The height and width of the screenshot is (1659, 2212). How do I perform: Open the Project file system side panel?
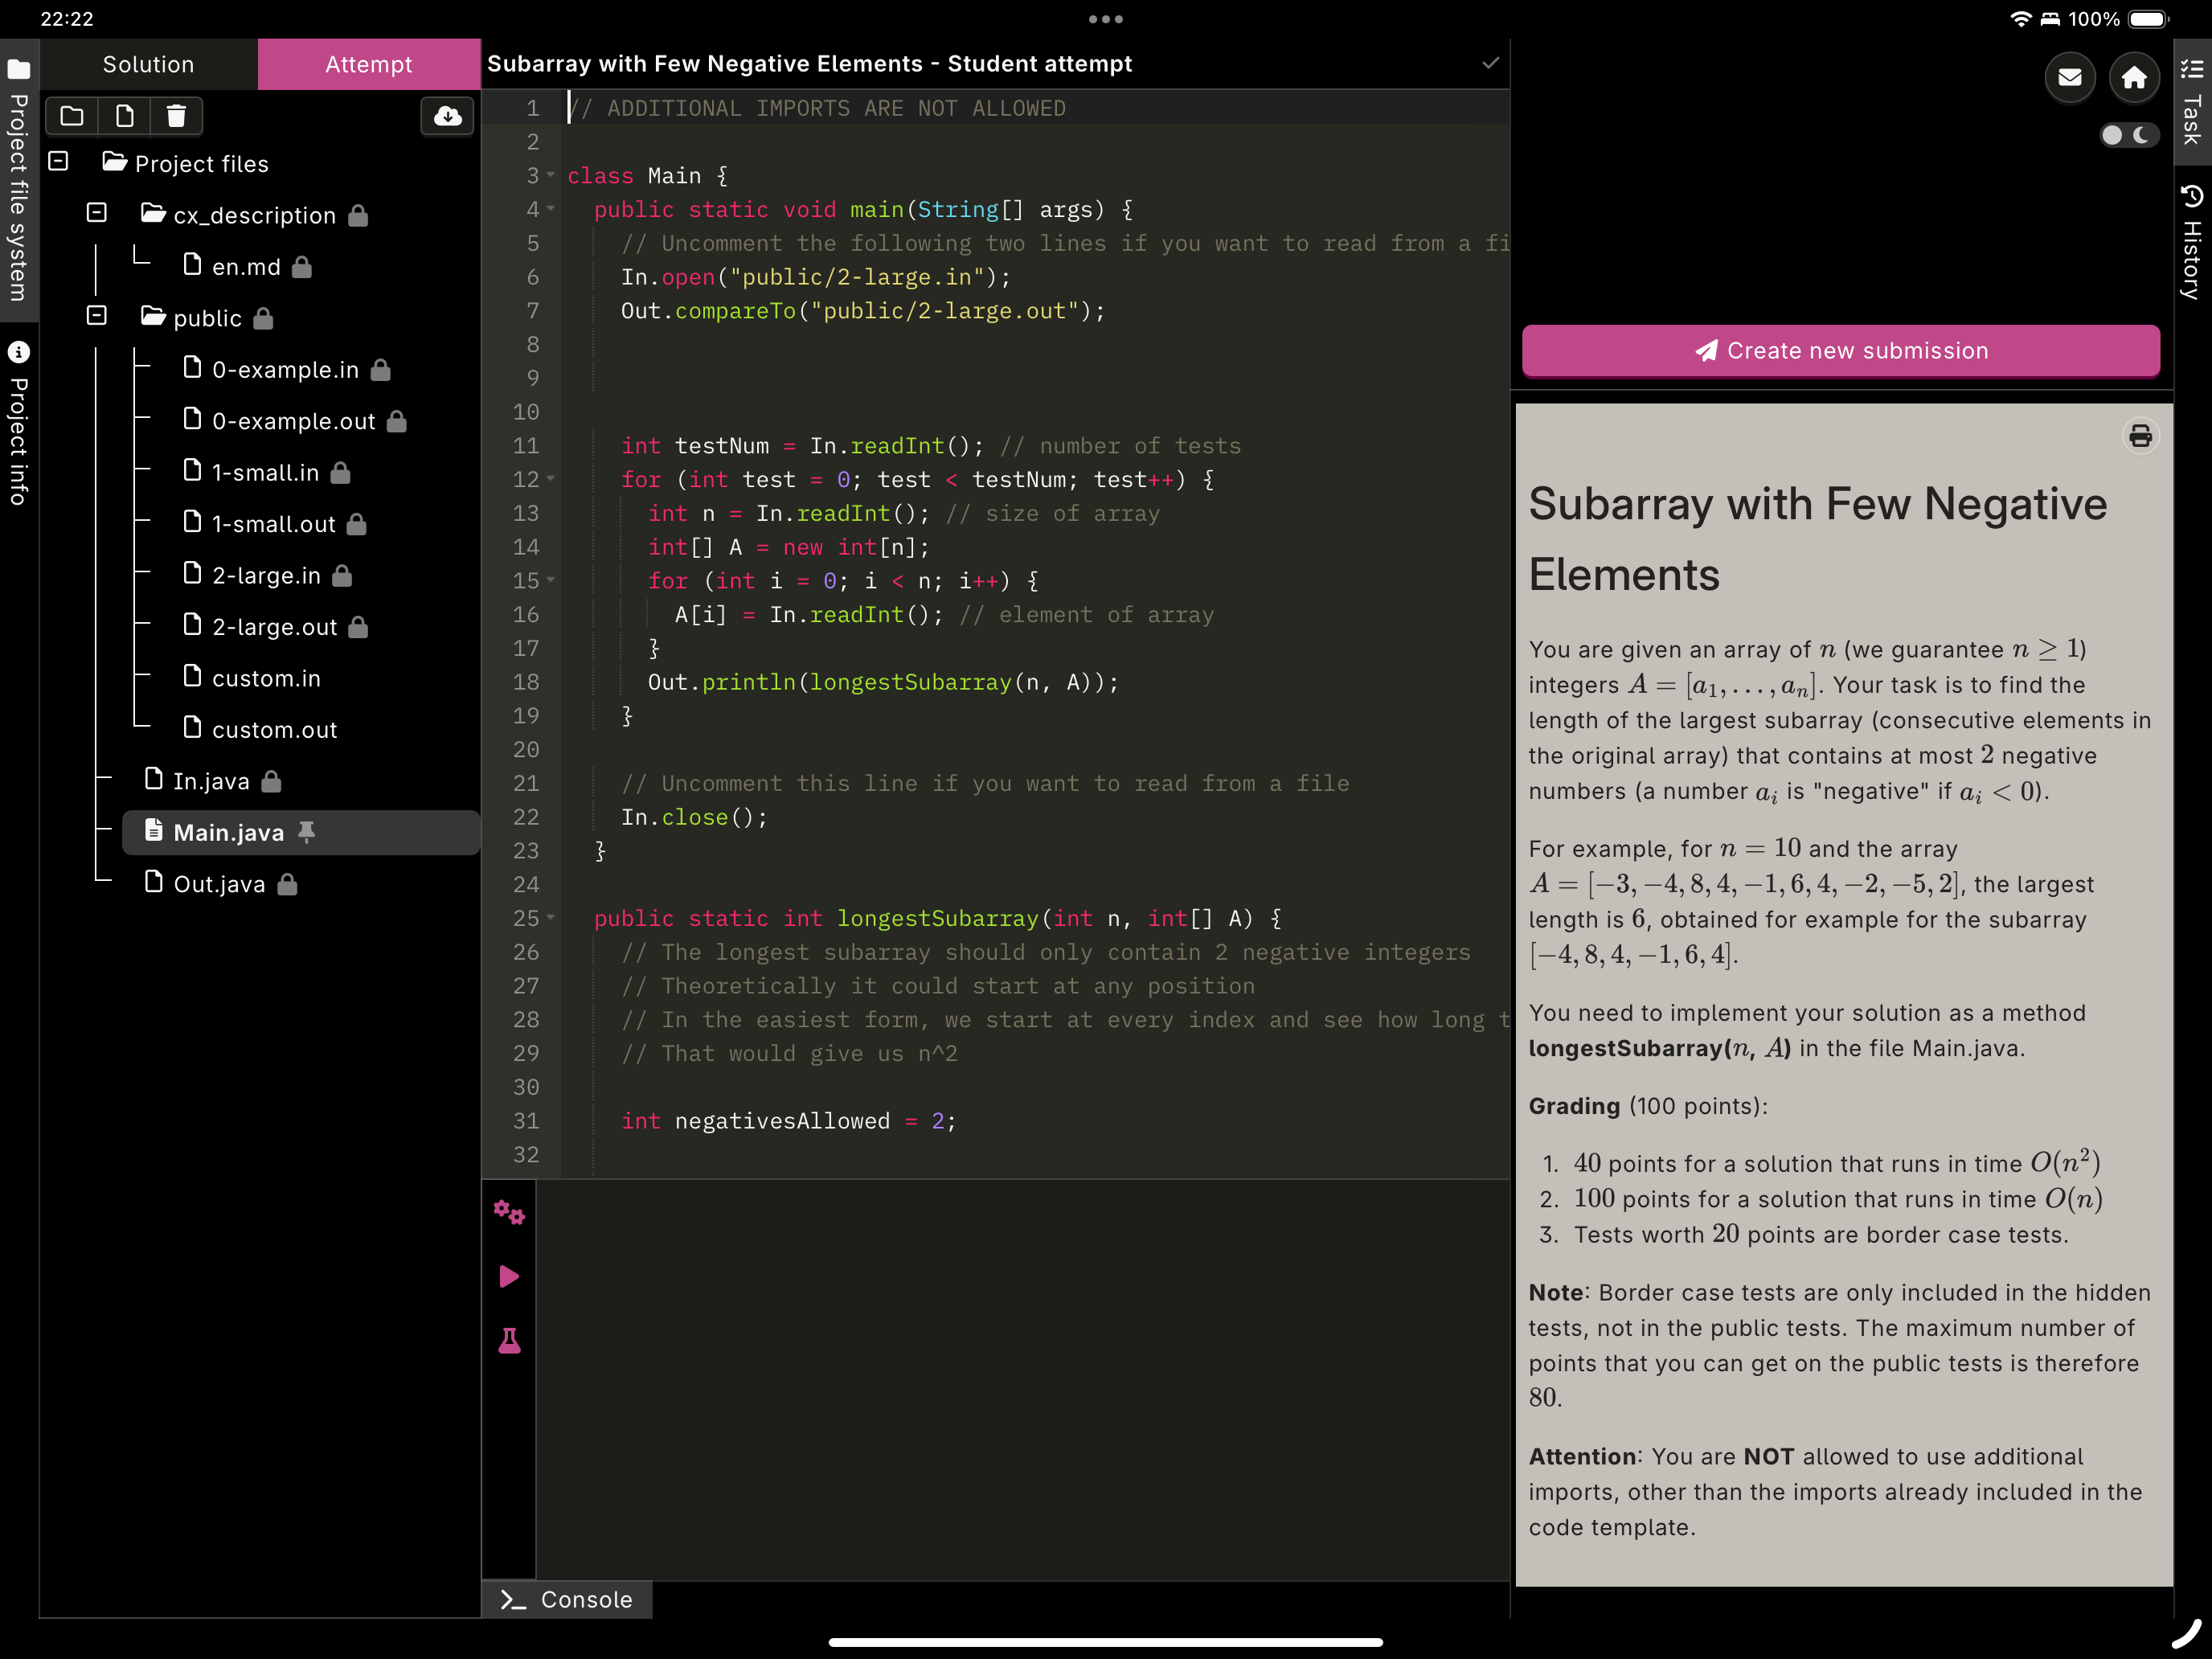pos(19,180)
